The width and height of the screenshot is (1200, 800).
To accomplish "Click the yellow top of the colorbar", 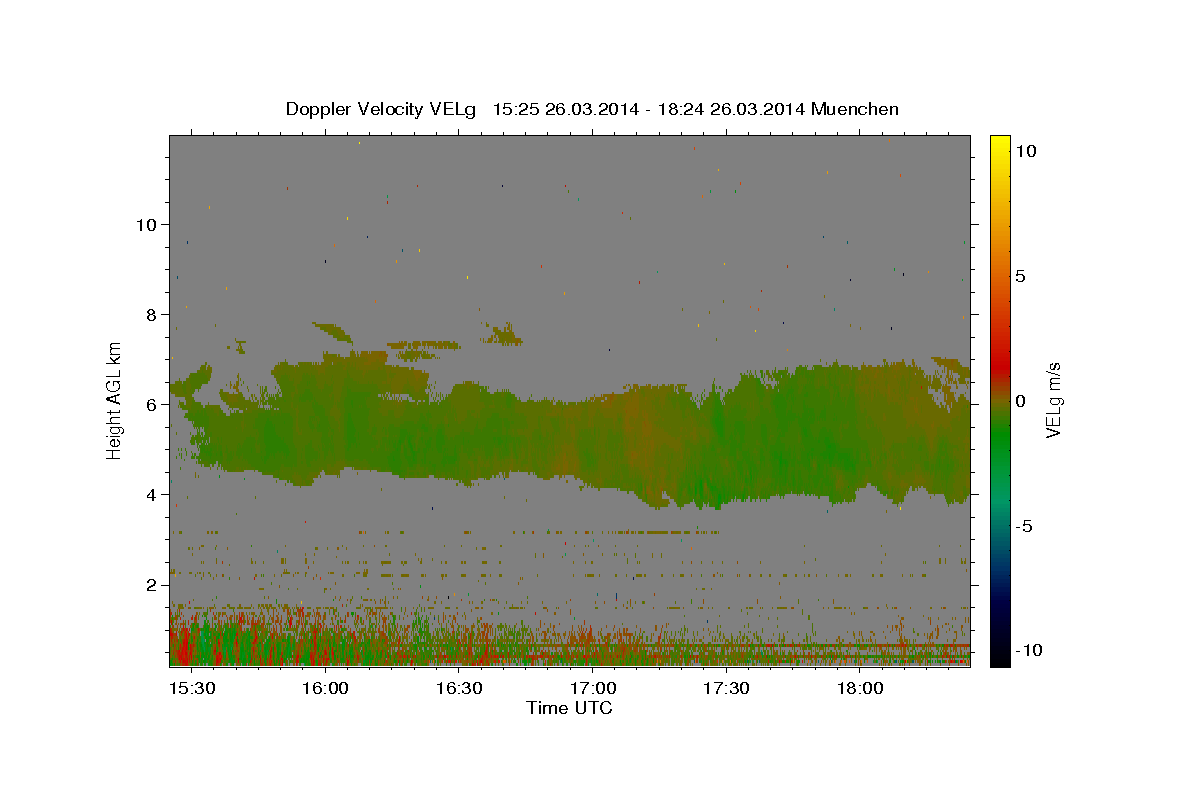I will pos(1000,145).
